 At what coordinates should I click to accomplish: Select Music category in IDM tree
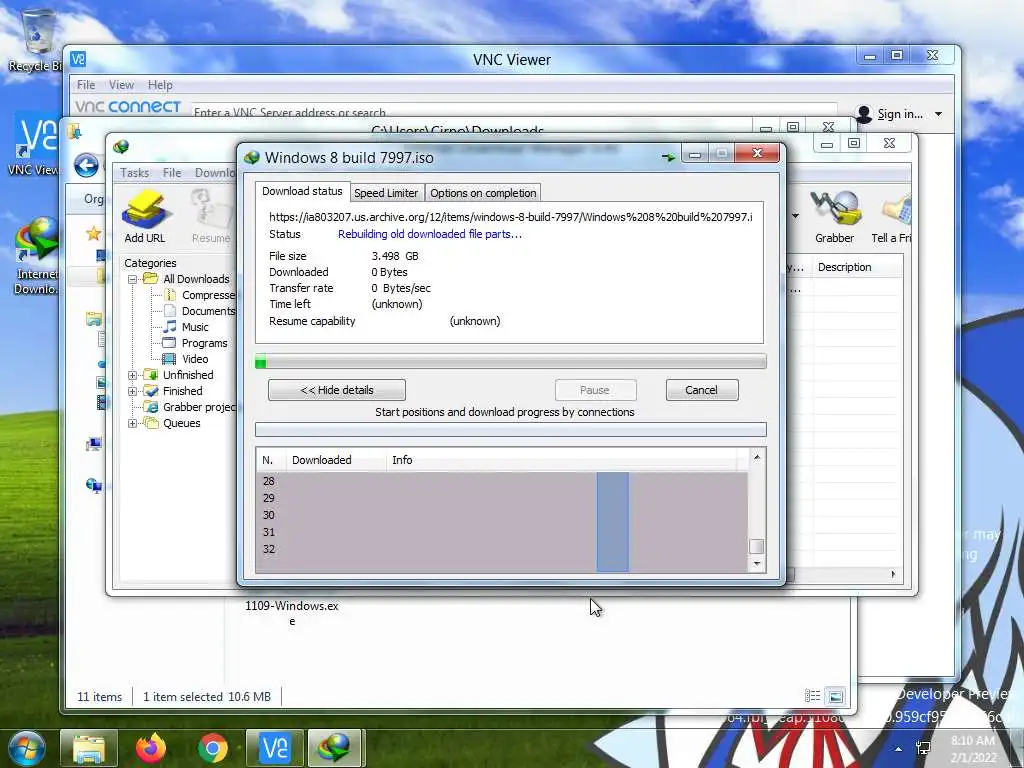186,327
